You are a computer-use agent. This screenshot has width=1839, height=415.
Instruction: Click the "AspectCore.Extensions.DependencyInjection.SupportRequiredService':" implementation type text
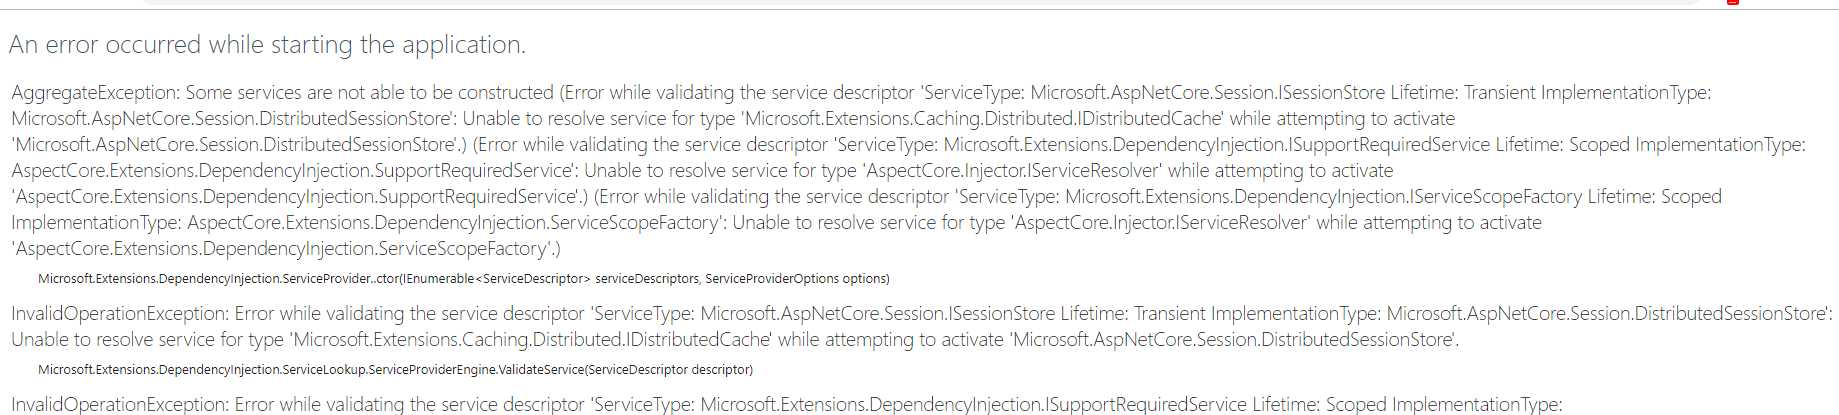click(295, 171)
